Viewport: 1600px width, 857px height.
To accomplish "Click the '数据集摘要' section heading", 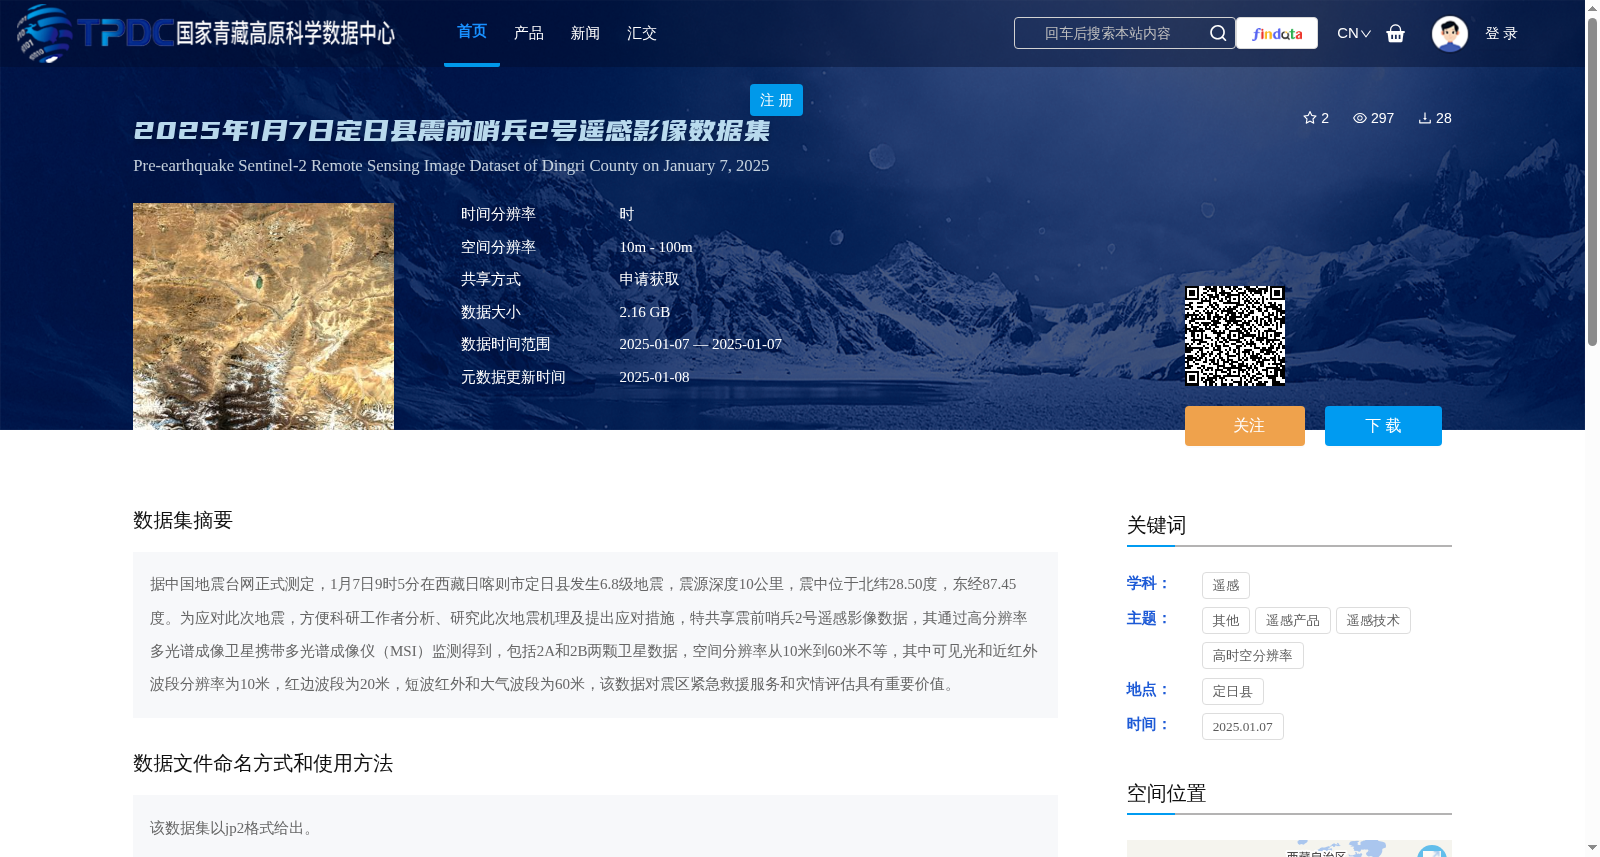I will click(183, 520).
